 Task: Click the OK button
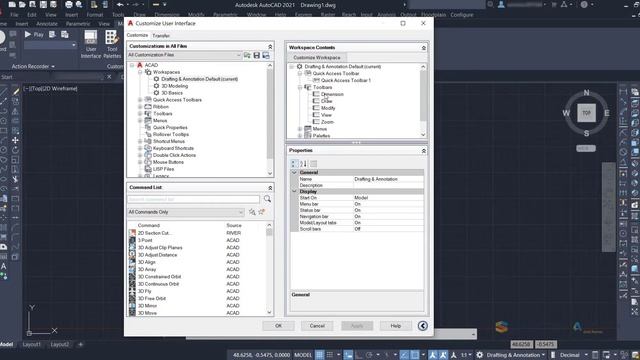(x=278, y=326)
